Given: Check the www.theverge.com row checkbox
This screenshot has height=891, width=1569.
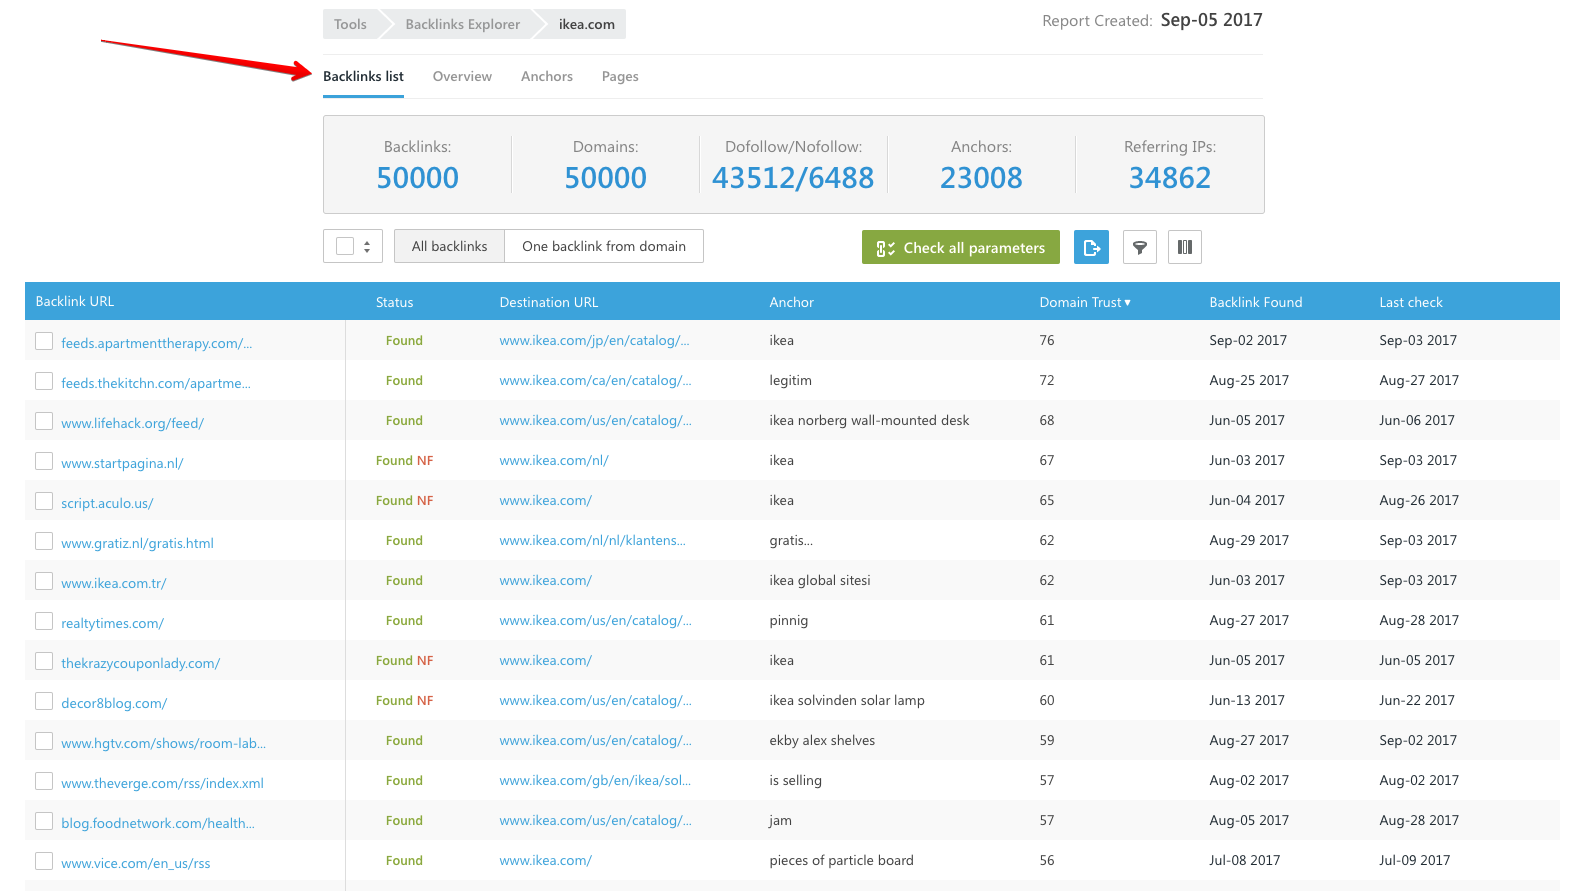Looking at the screenshot, I should click(44, 781).
